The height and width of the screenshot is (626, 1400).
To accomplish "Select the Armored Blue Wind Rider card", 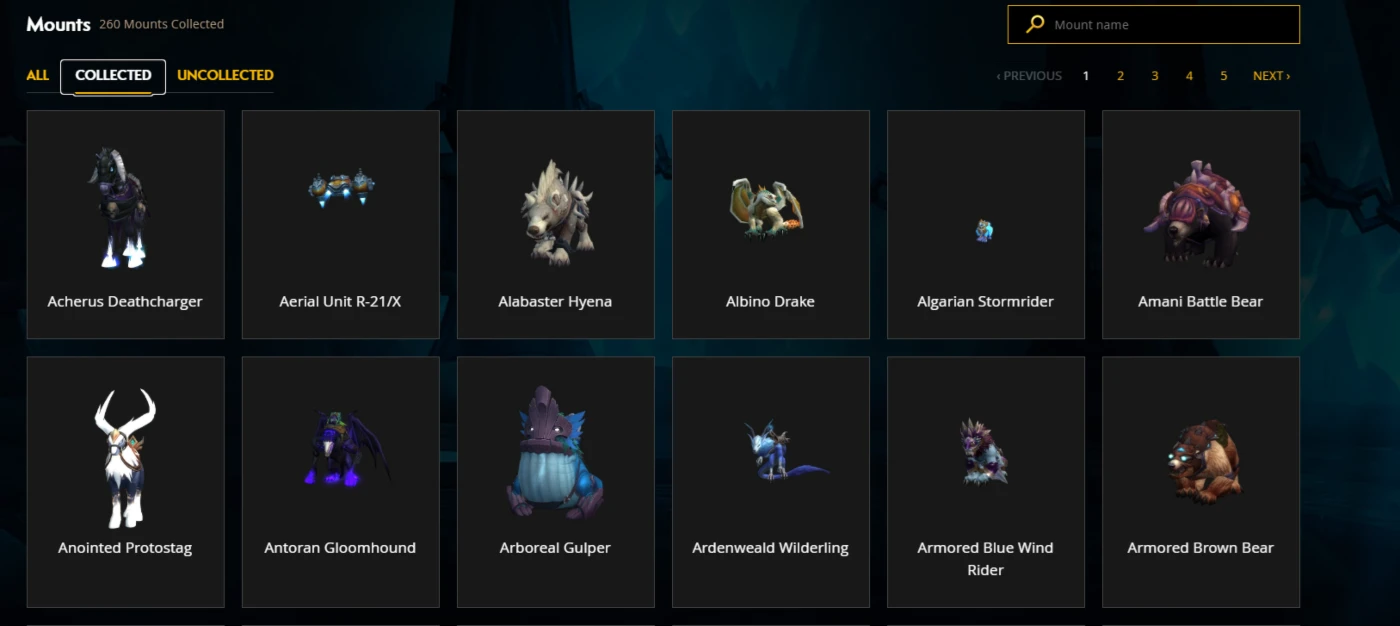I will [x=986, y=482].
